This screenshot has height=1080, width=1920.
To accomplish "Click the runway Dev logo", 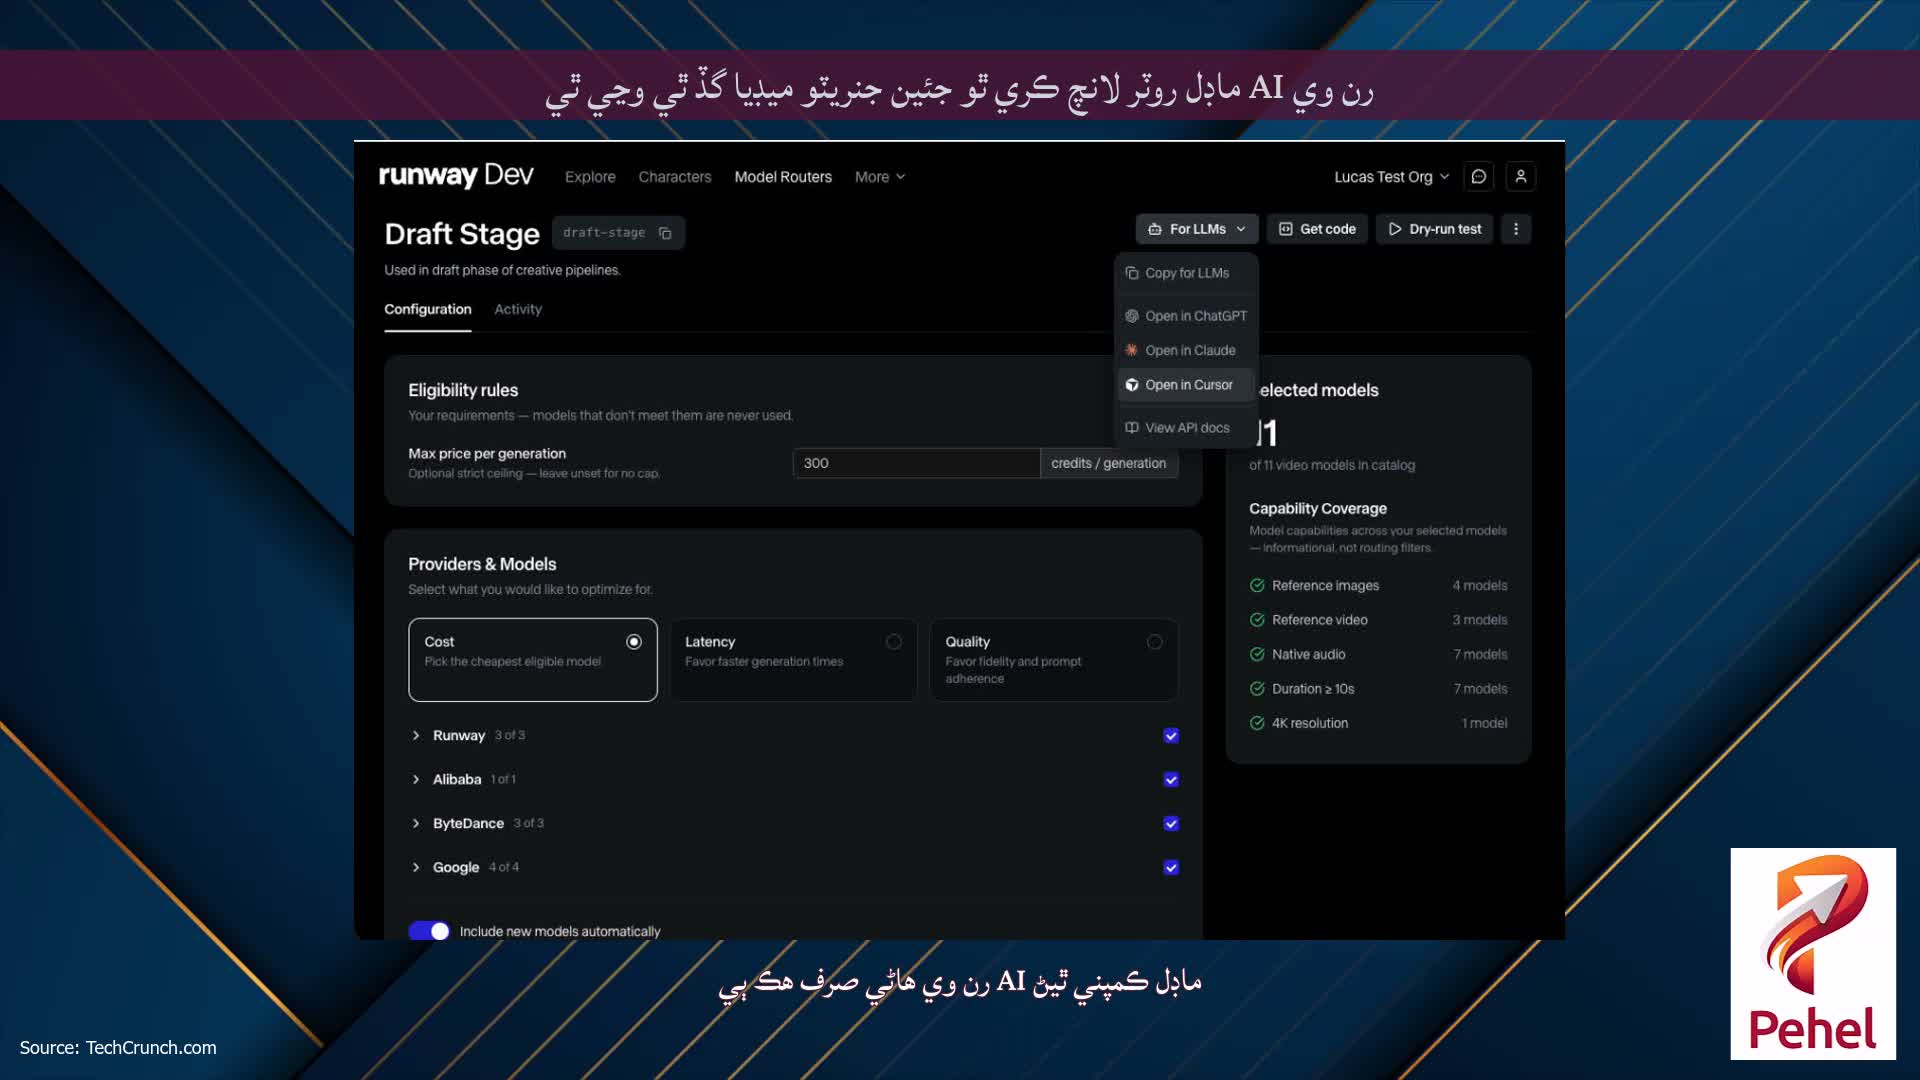I will coord(456,176).
